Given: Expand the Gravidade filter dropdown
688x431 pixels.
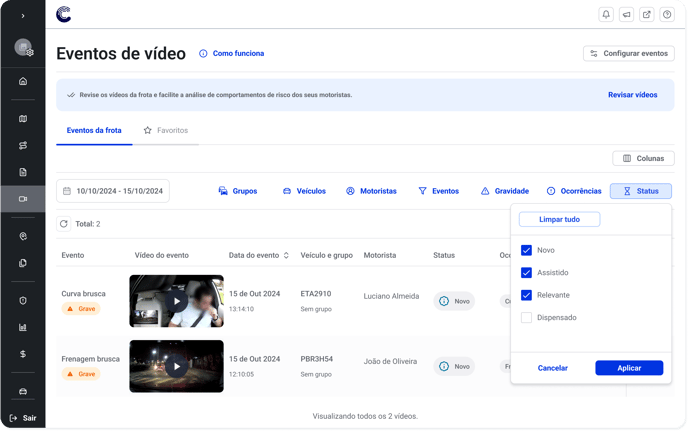Looking at the screenshot, I should pos(504,191).
